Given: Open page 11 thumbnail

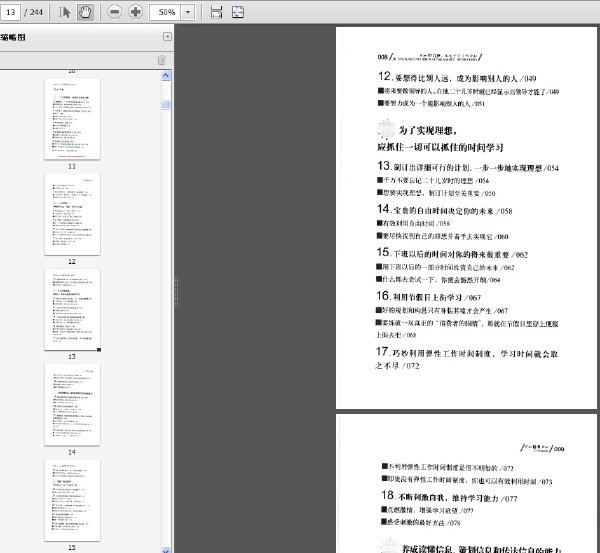Looking at the screenshot, I should (72, 119).
